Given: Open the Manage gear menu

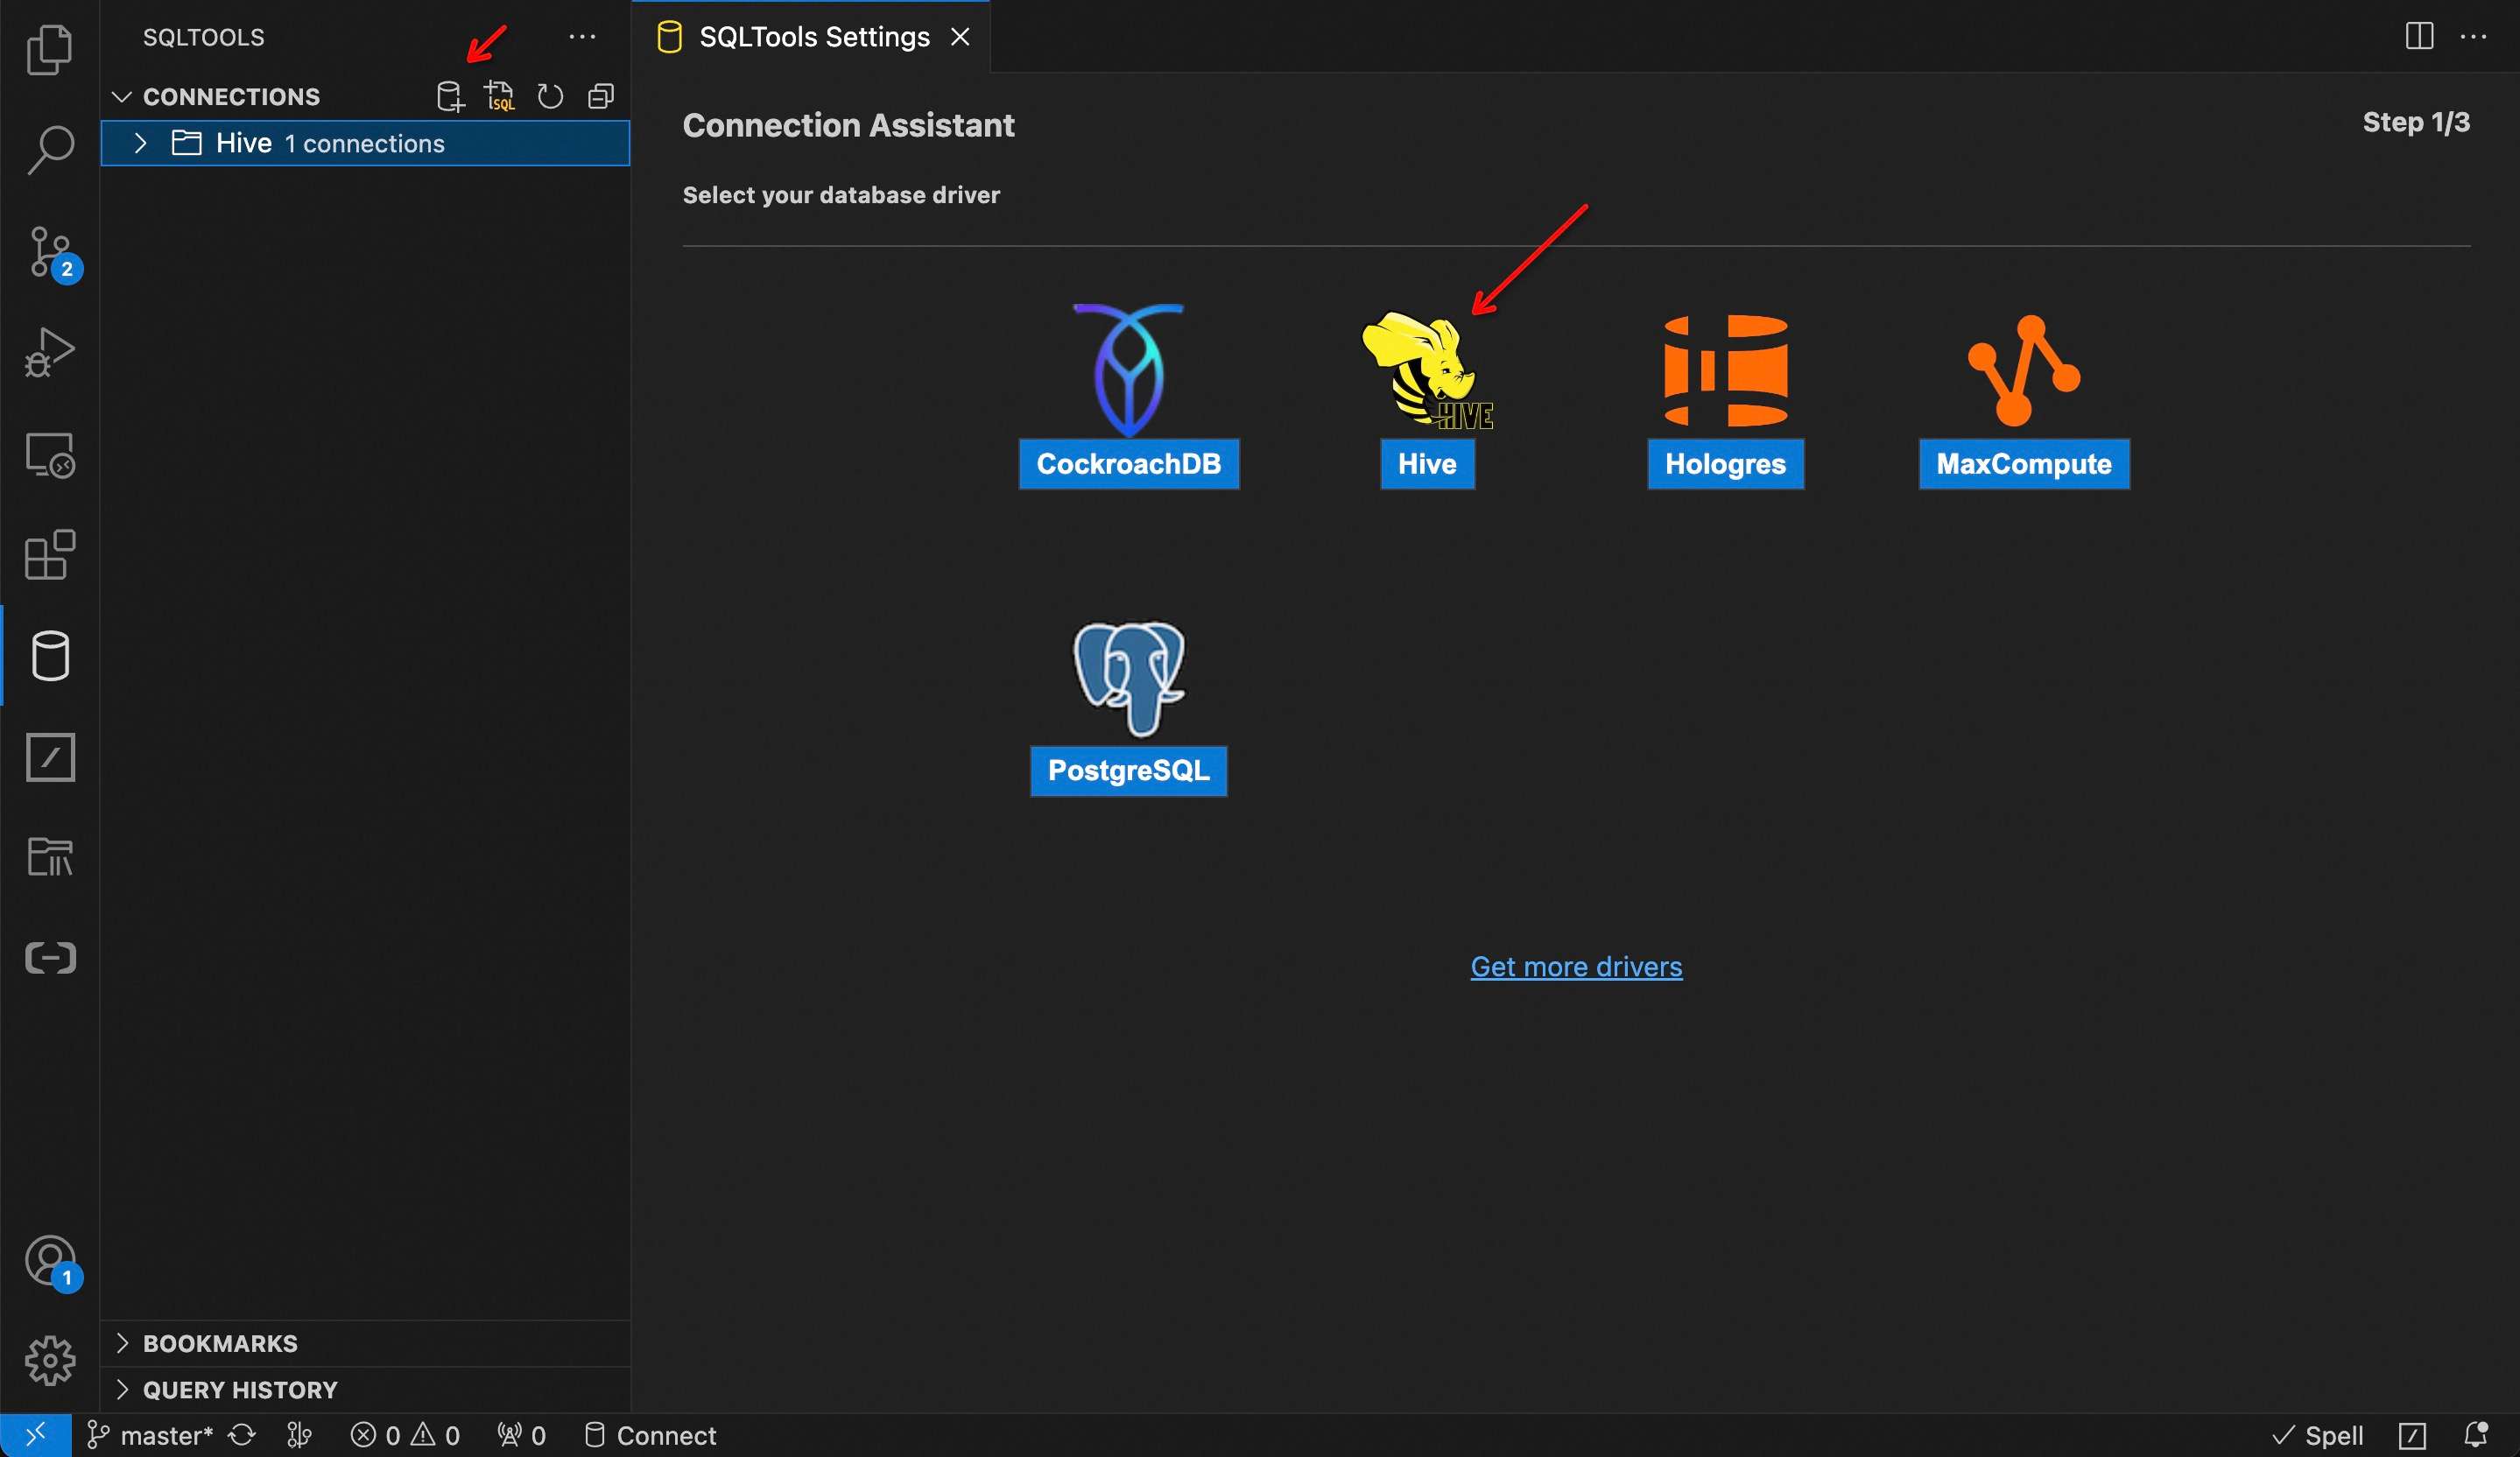Looking at the screenshot, I should coord(49,1360).
